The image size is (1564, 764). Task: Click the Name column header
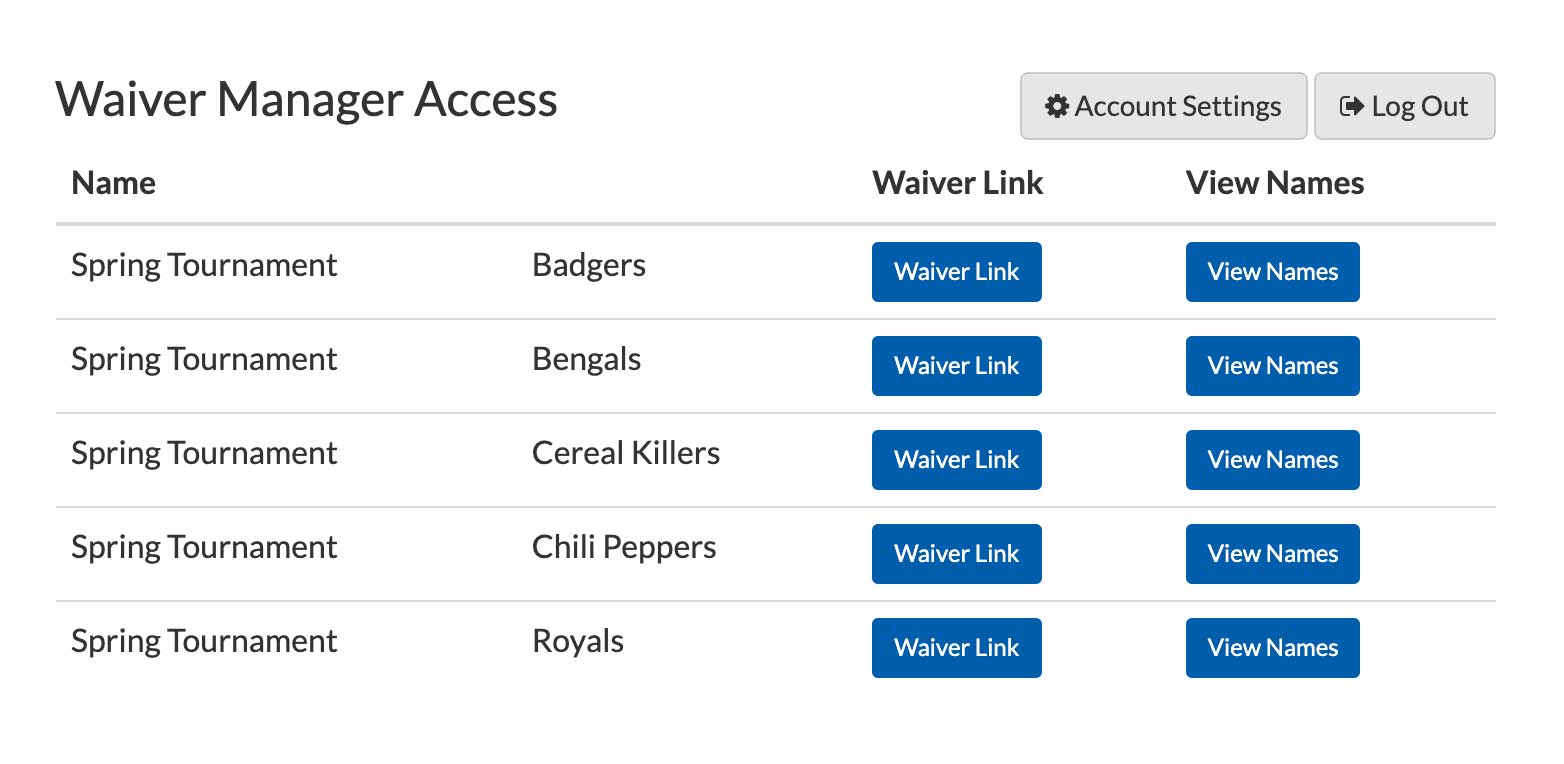(113, 182)
